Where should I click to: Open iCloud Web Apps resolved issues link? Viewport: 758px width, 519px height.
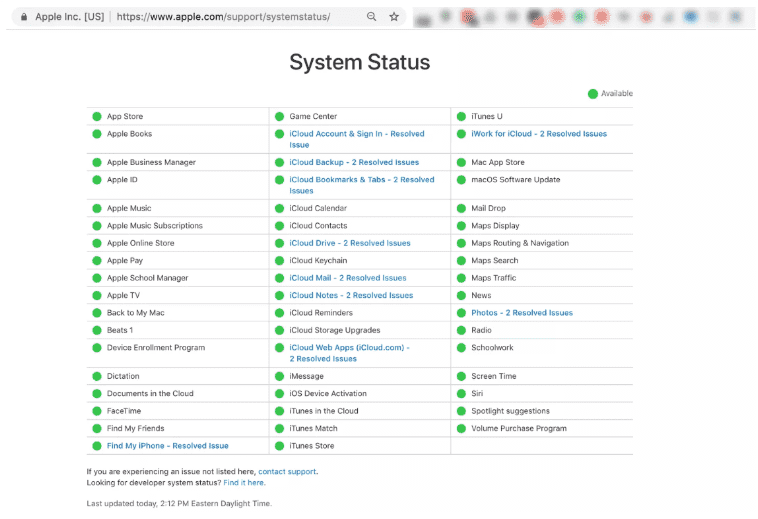349,353
